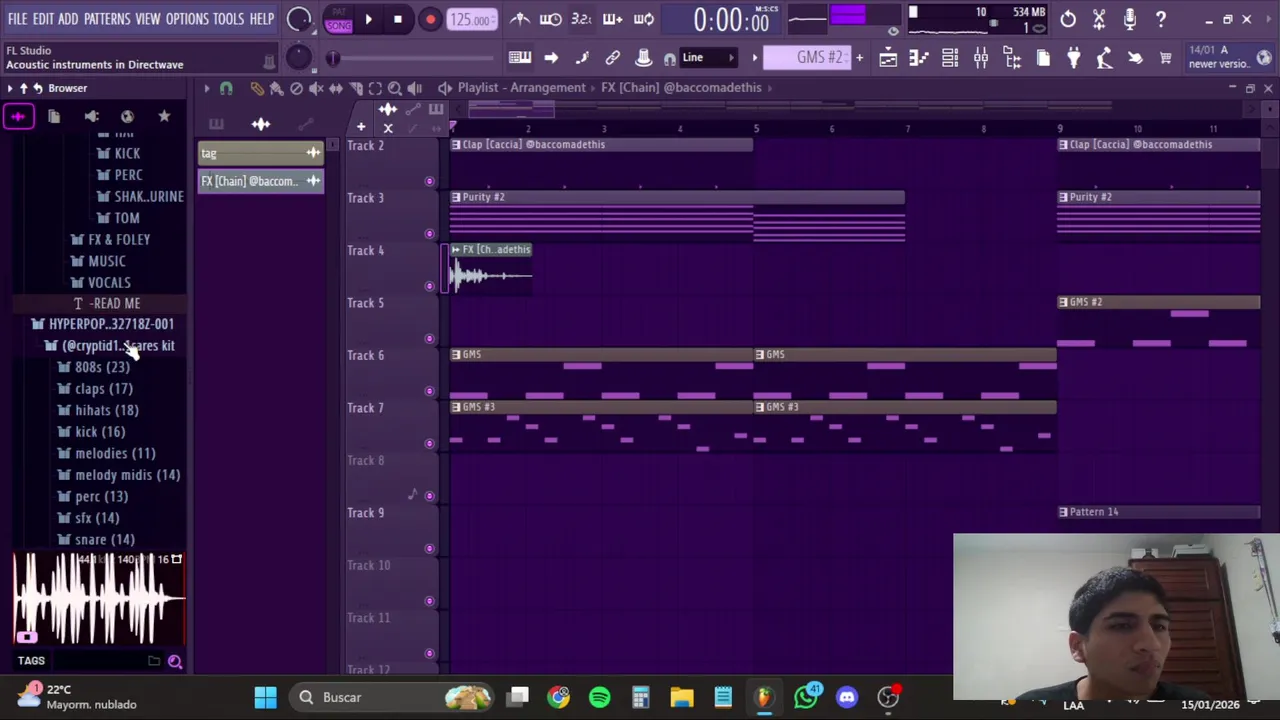The width and height of the screenshot is (1280, 720).
Task: Select the zoom tool in playlist toolbar
Action: point(395,88)
